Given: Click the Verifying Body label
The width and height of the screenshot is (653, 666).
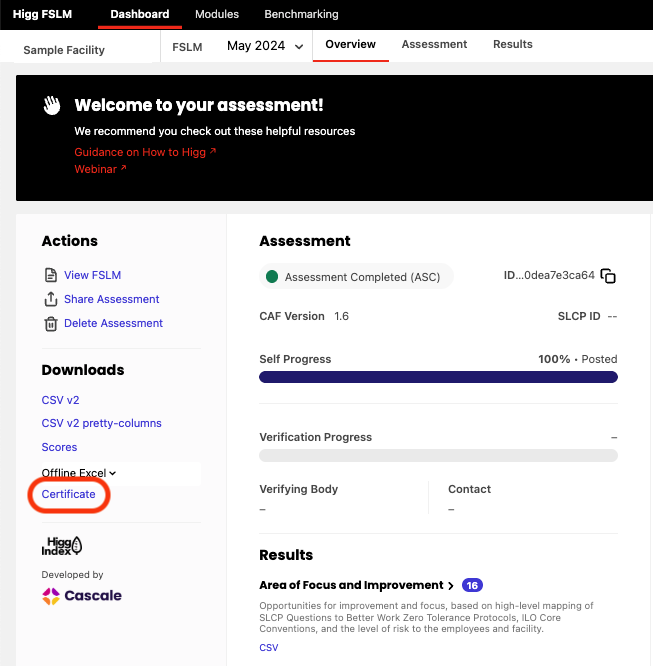Looking at the screenshot, I should tap(299, 489).
